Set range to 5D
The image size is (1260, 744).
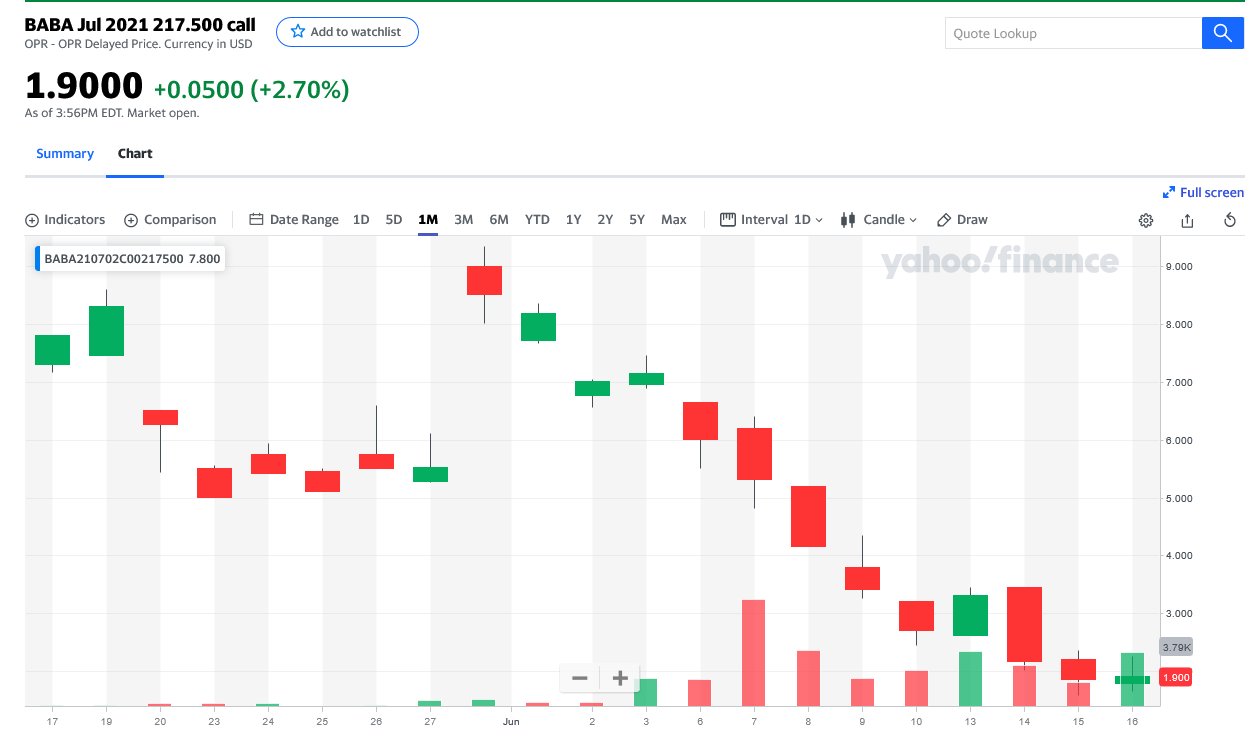click(x=394, y=220)
